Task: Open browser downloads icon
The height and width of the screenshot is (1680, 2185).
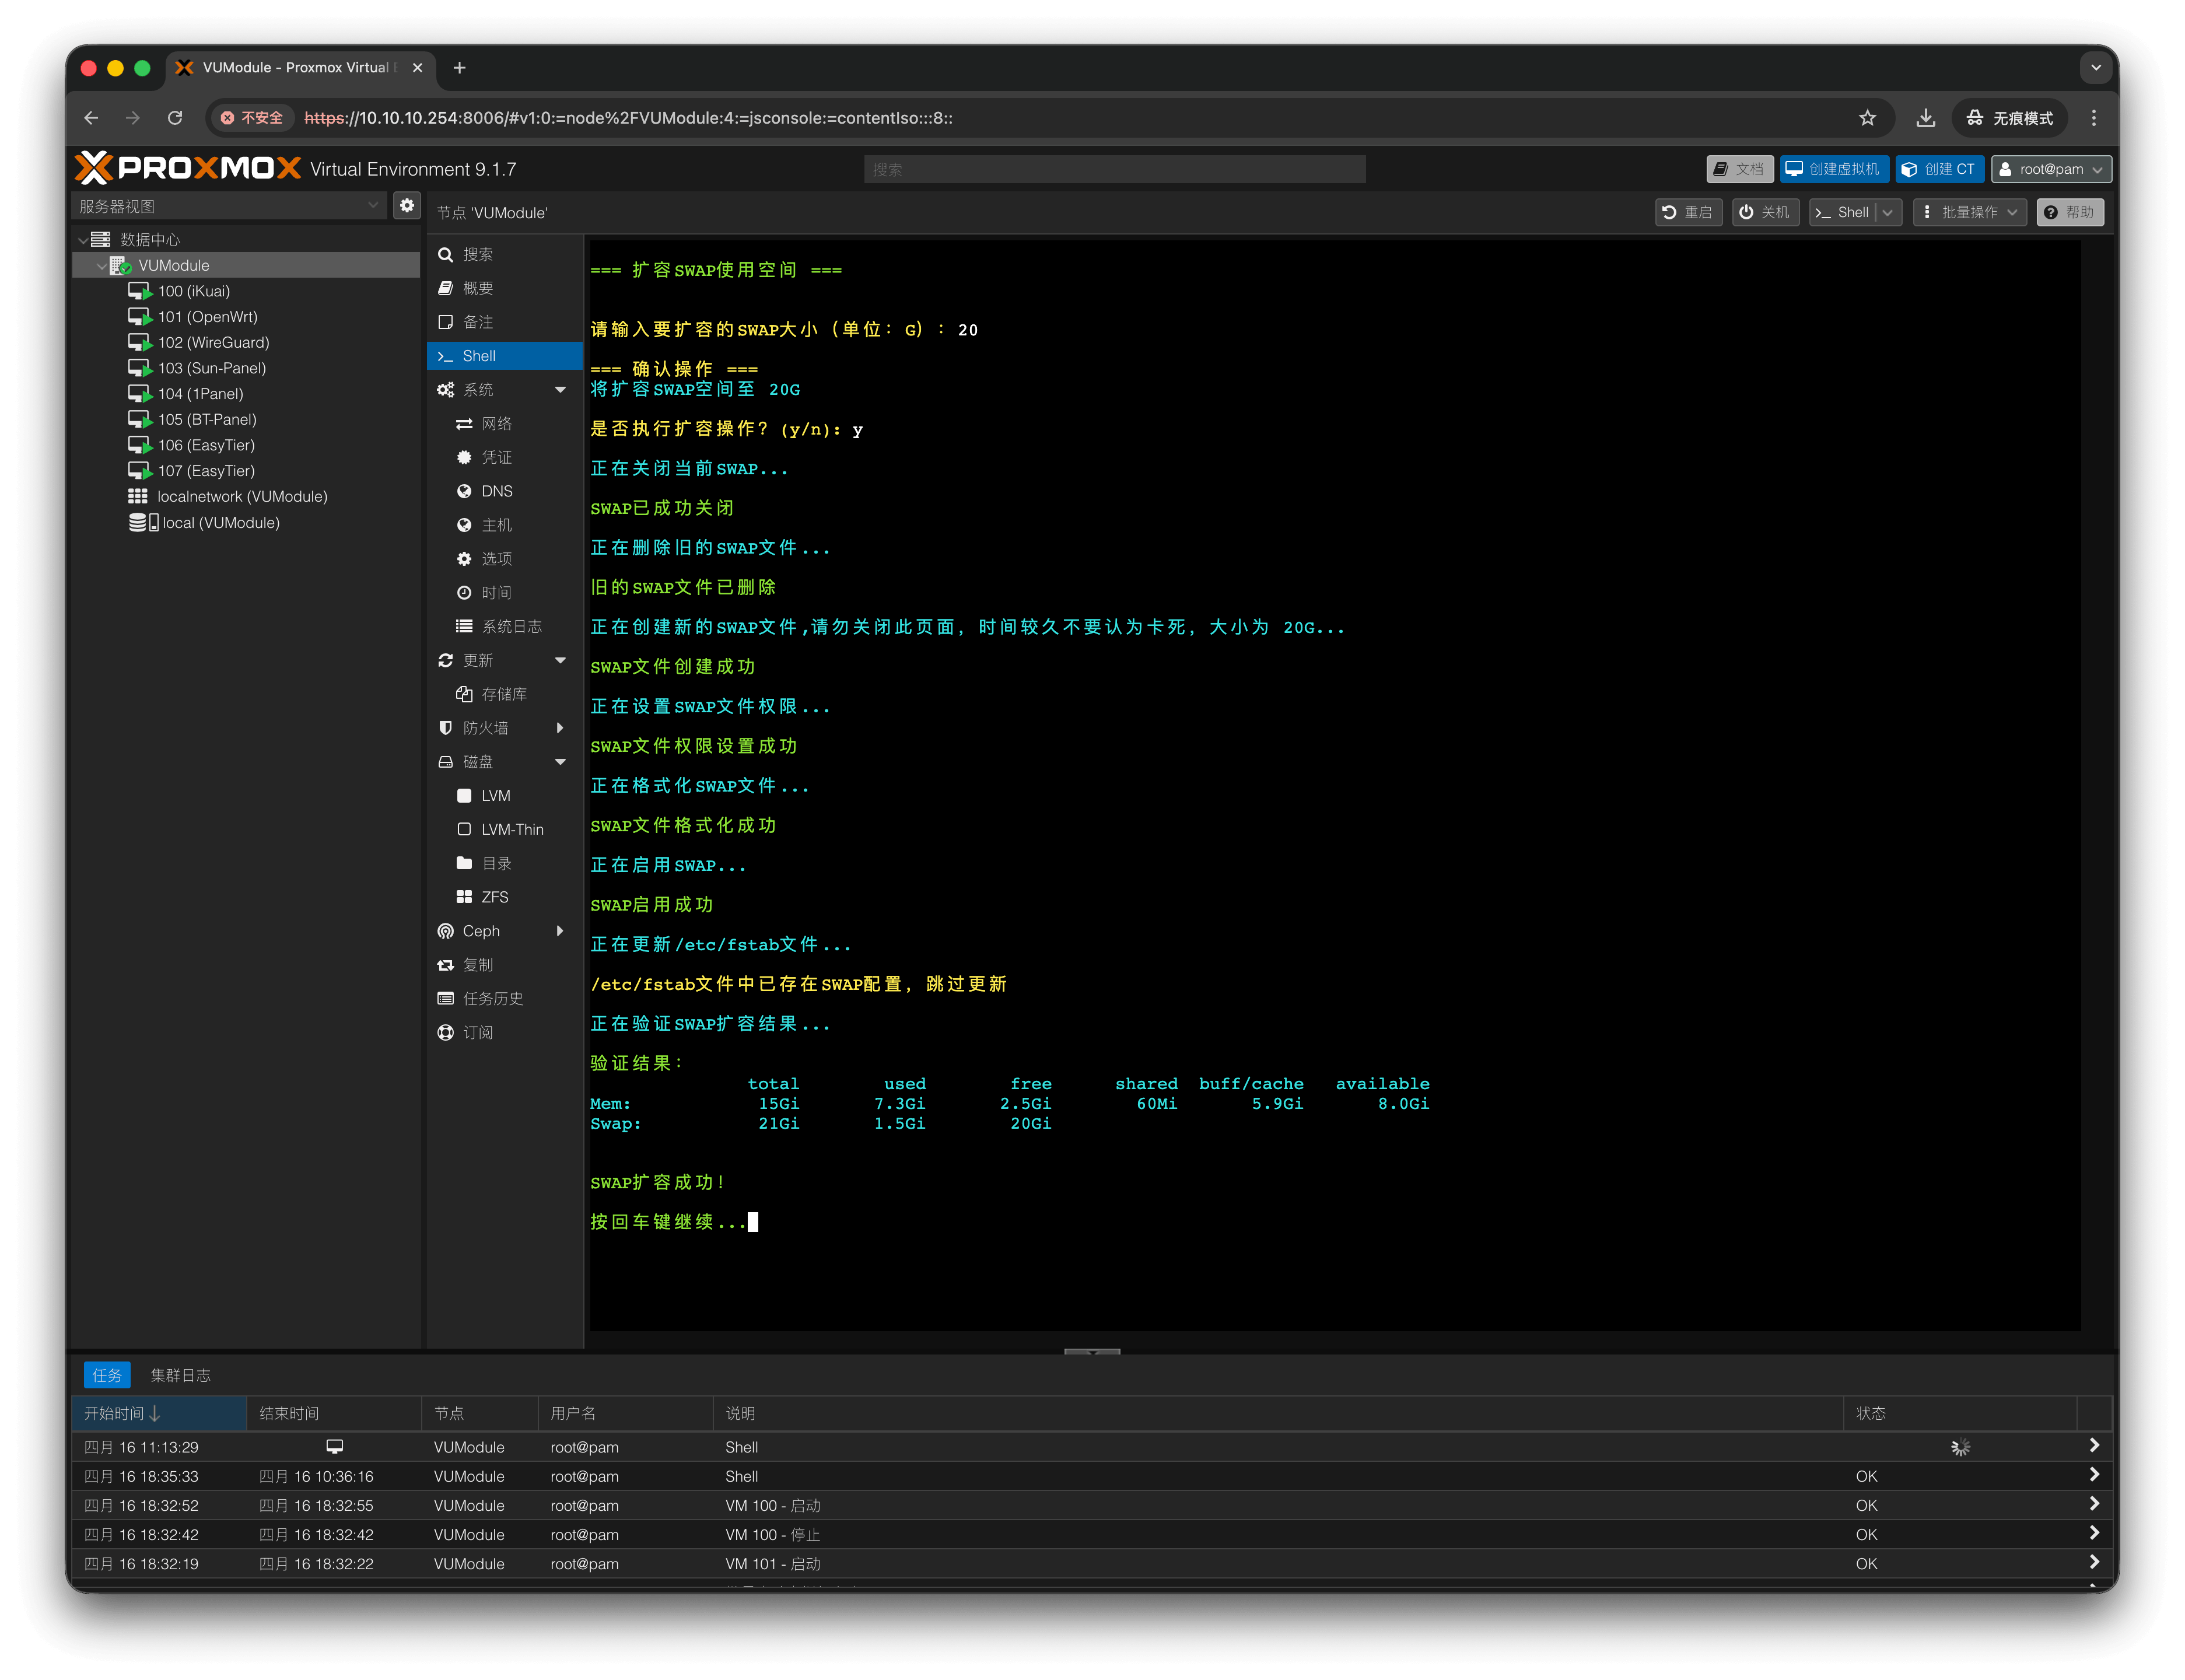Action: [x=1925, y=118]
